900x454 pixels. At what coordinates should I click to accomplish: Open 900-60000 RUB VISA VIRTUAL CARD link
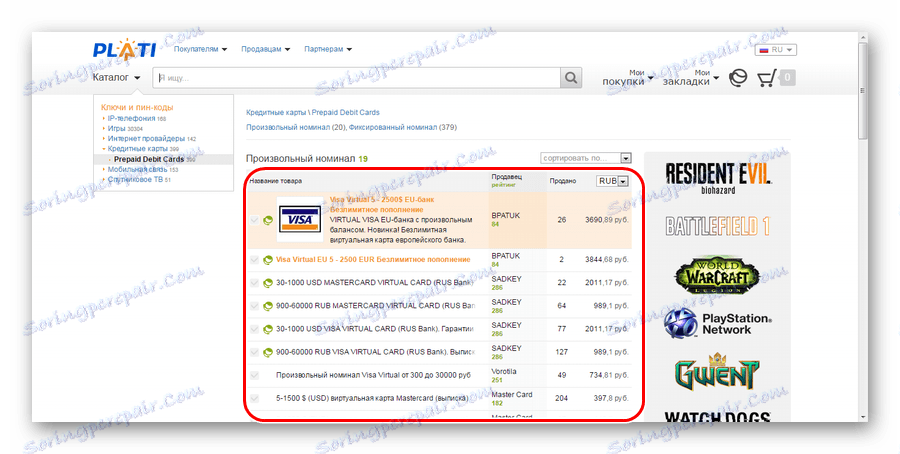(x=375, y=351)
